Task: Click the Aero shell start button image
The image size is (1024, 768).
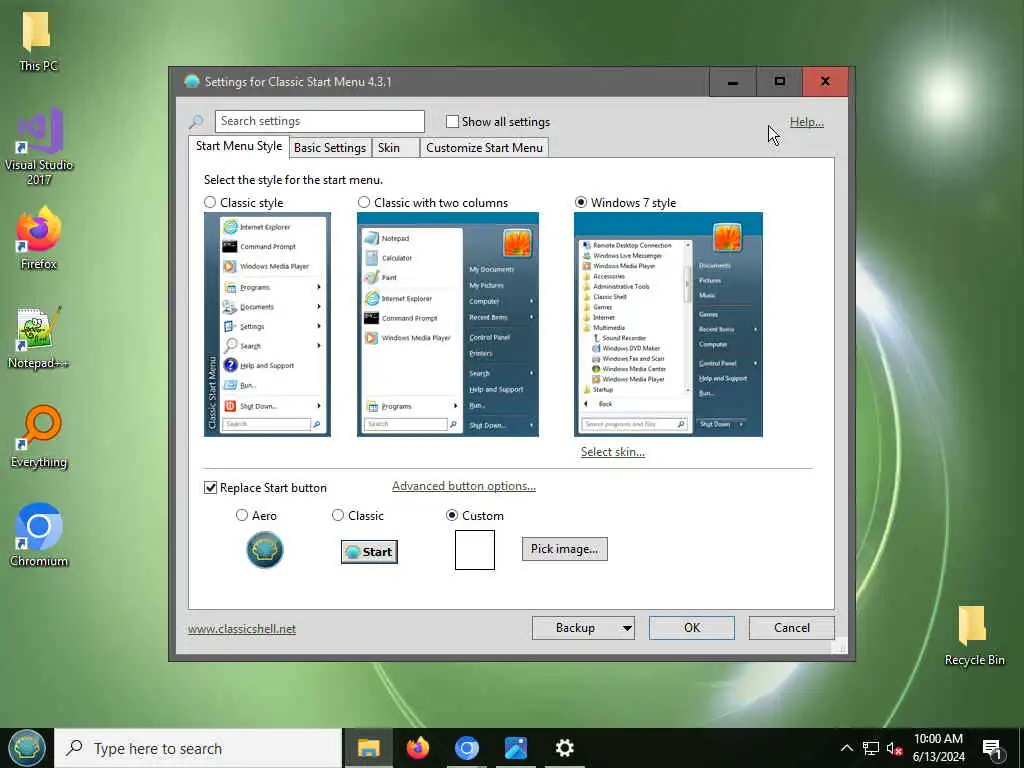Action: [x=264, y=550]
